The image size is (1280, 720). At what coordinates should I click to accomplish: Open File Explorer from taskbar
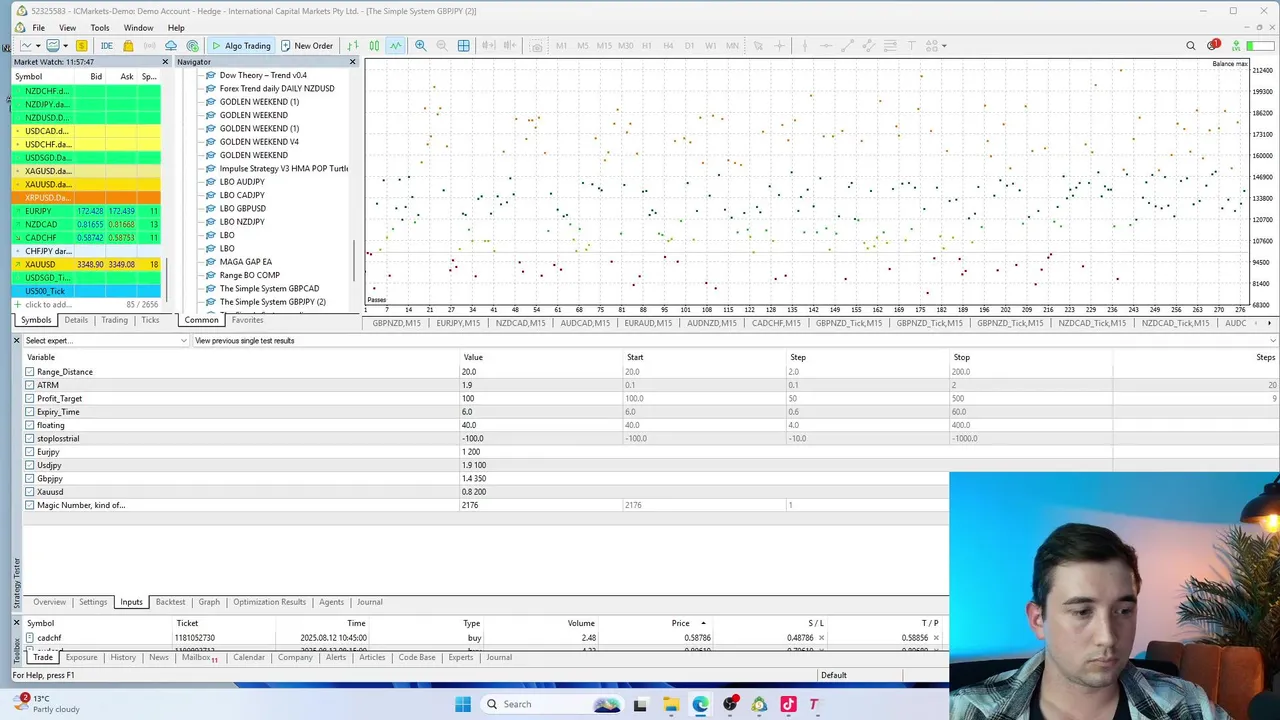tap(670, 704)
